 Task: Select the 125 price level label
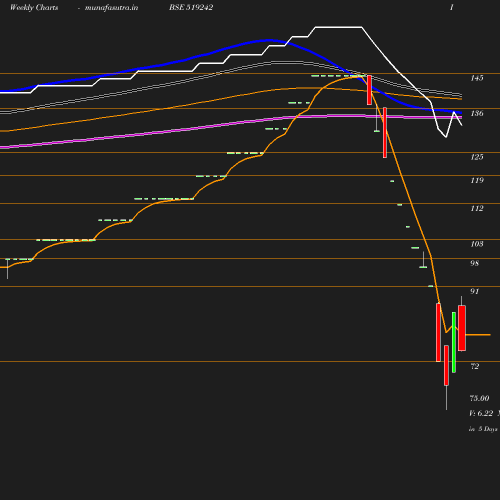[477, 157]
